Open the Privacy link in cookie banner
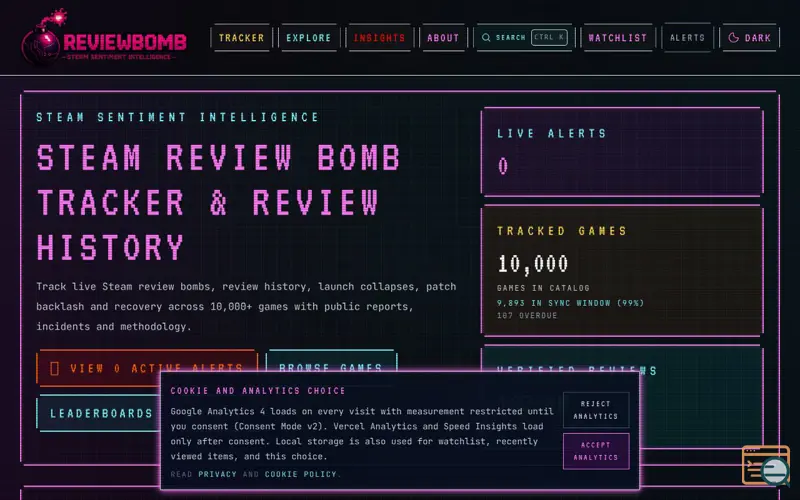Viewport: 800px width, 500px height. click(x=217, y=474)
